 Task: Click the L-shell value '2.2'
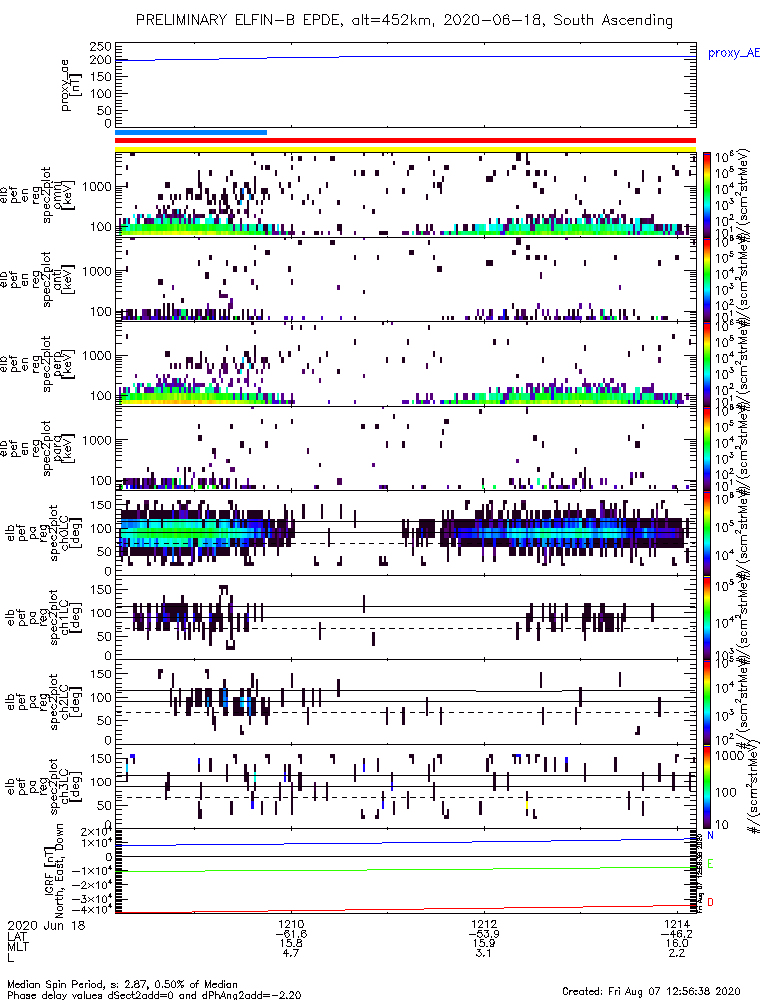pos(677,953)
